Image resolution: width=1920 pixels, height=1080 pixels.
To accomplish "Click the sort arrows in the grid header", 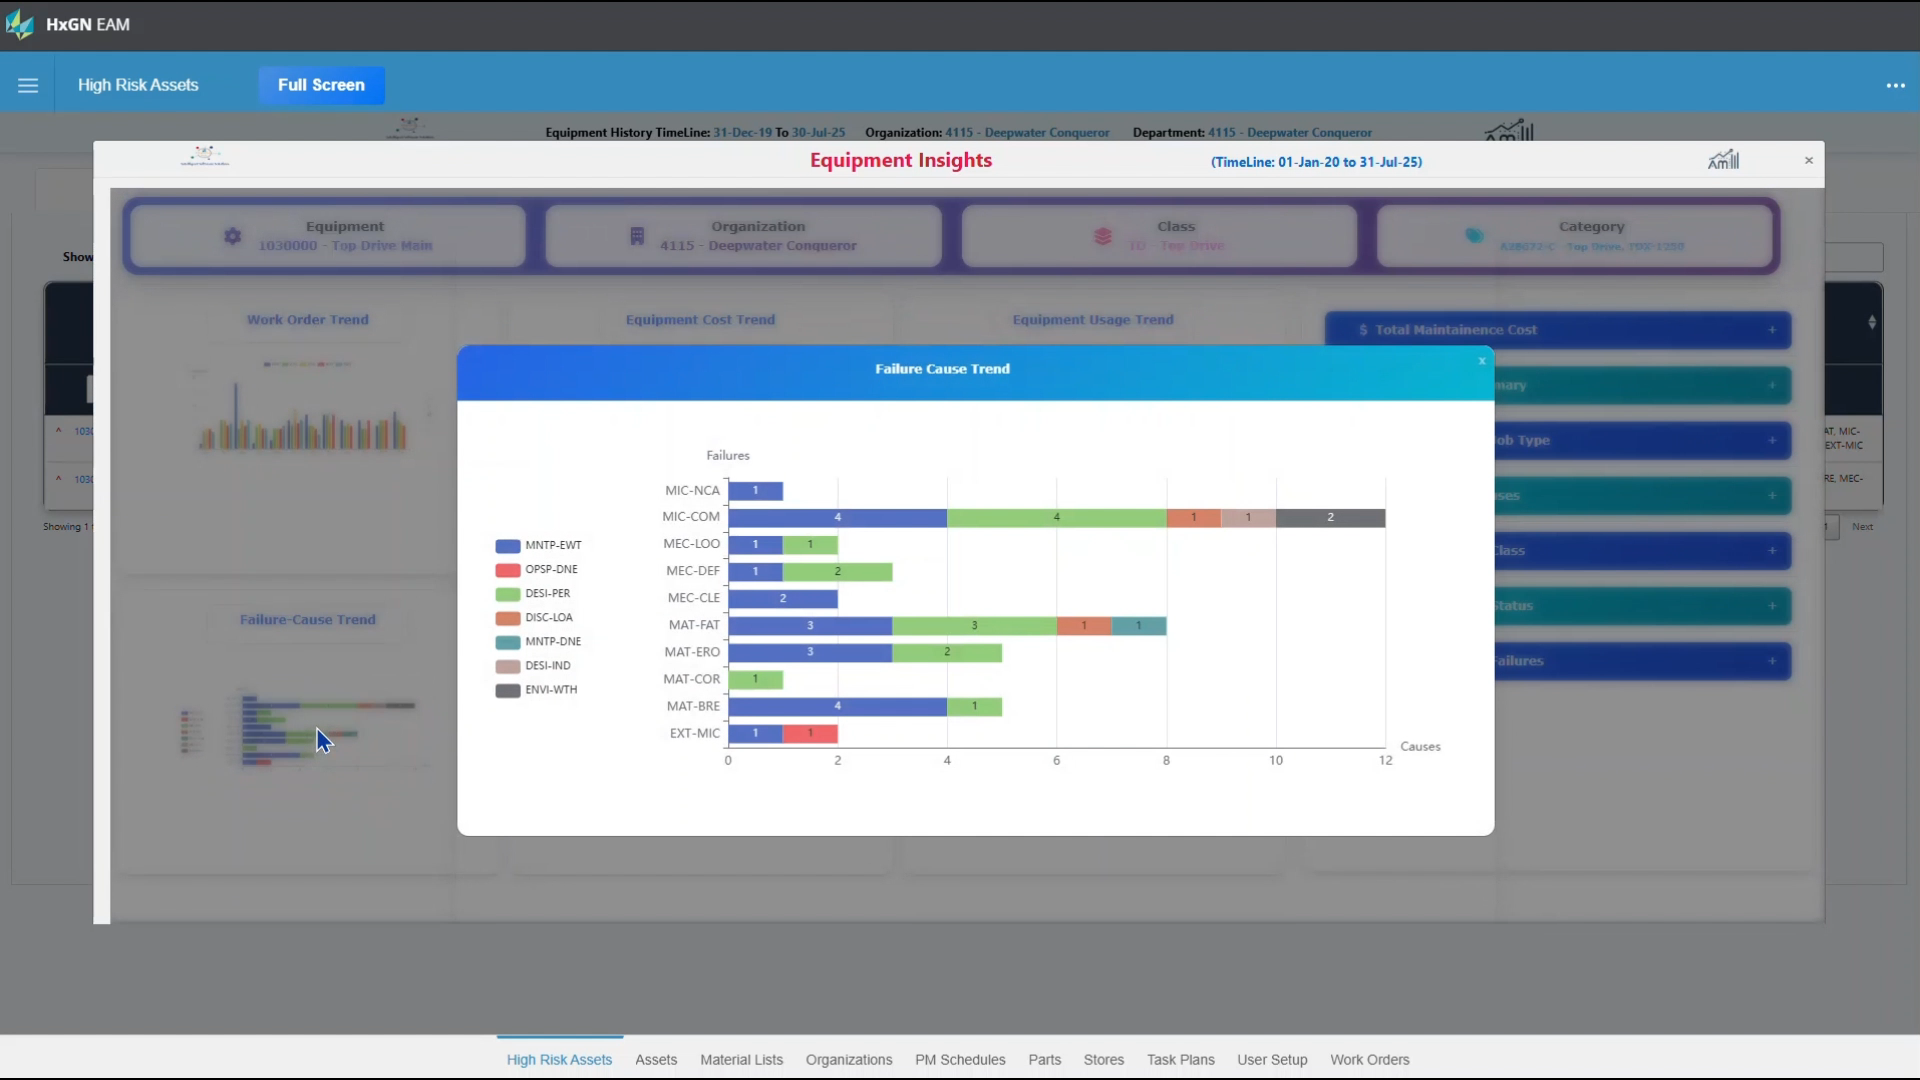I will (1872, 320).
